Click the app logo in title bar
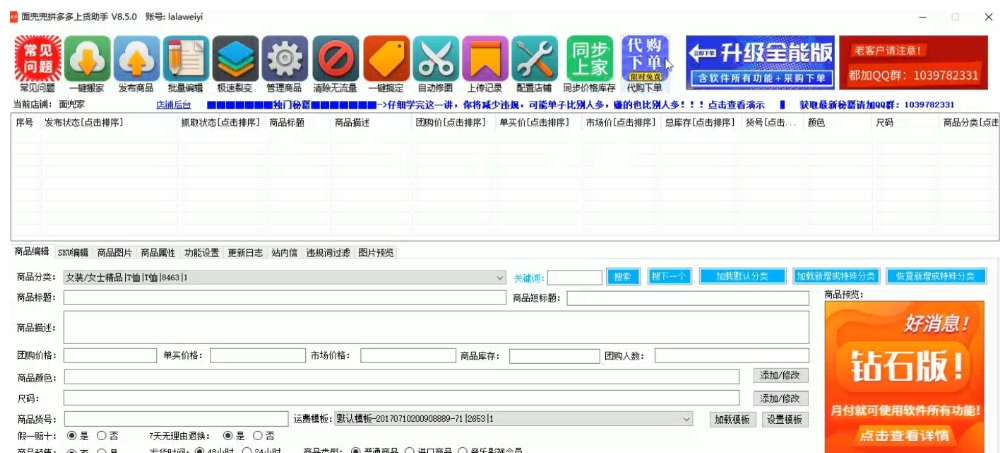 [13, 17]
